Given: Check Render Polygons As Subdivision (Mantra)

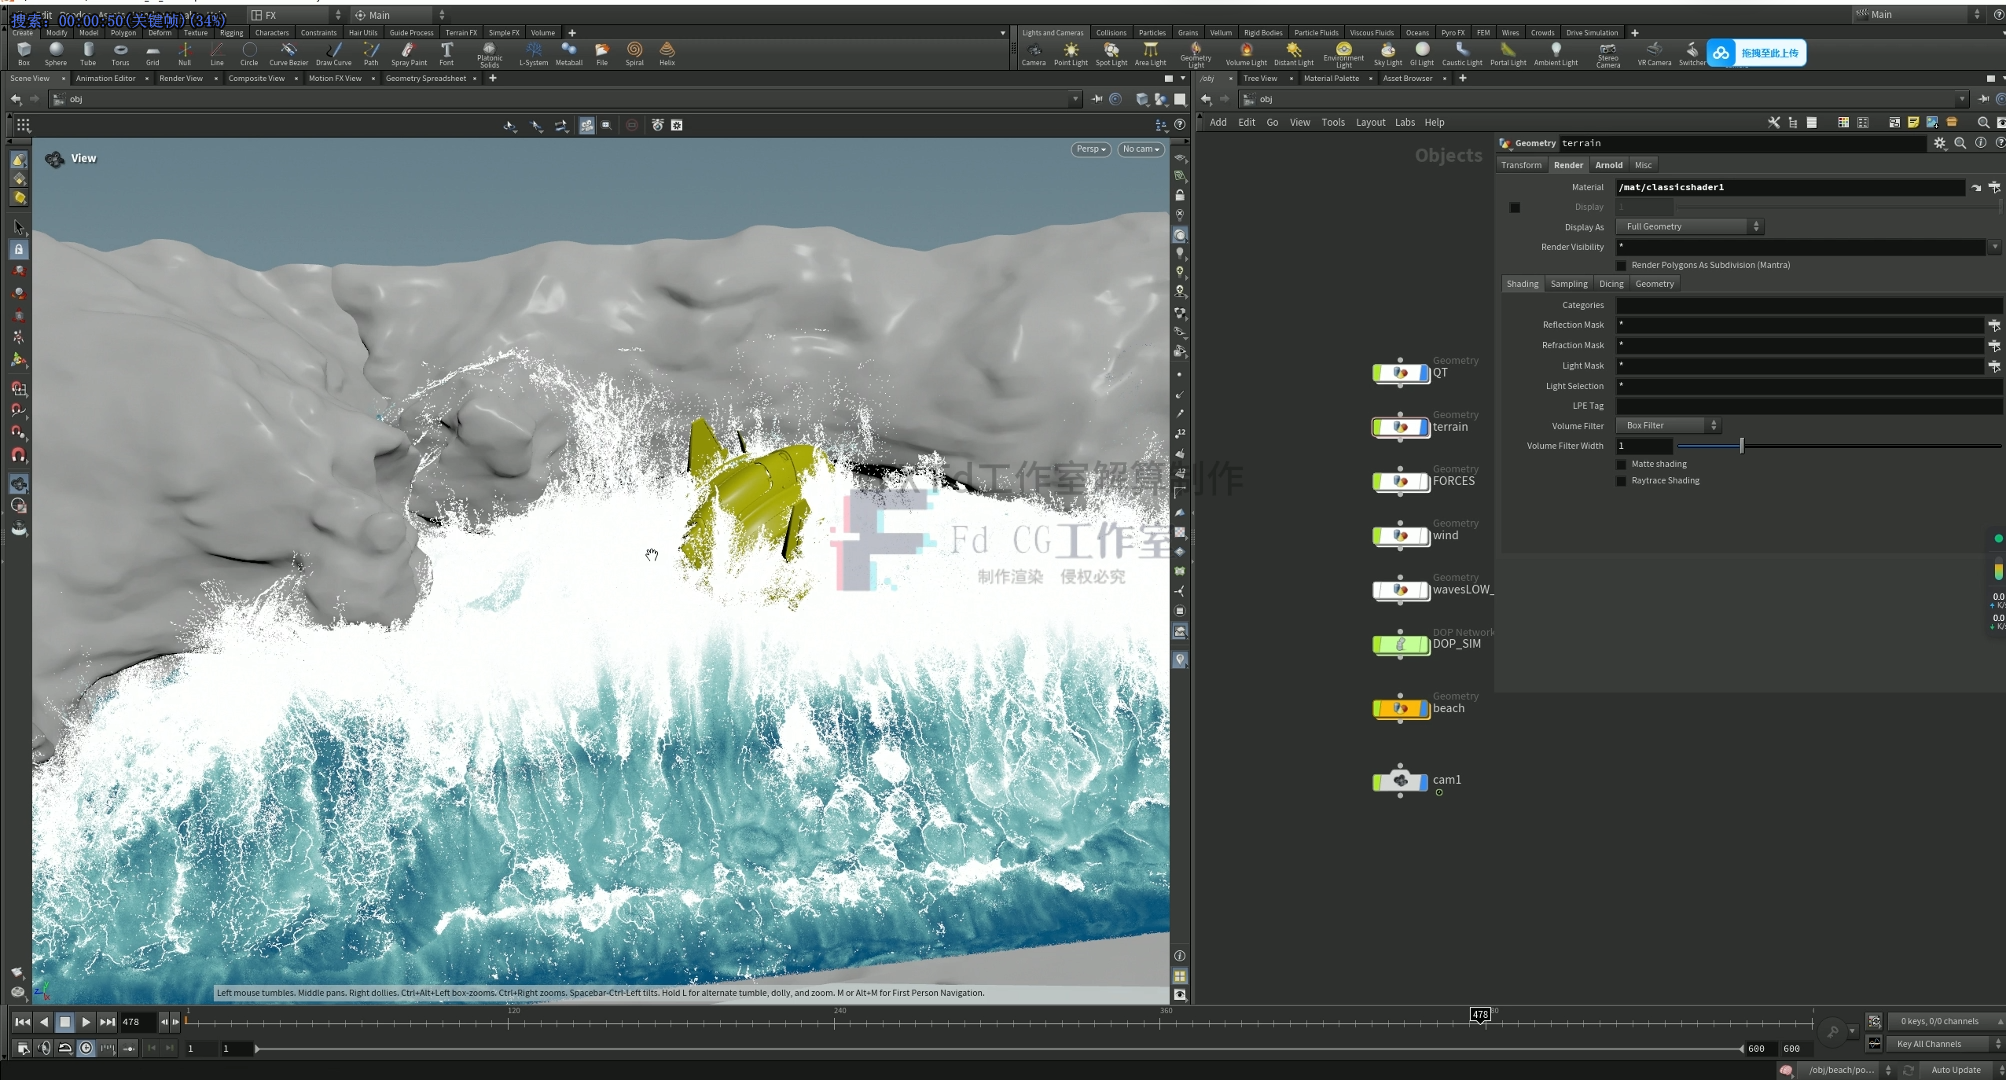Looking at the screenshot, I should tap(1621, 264).
